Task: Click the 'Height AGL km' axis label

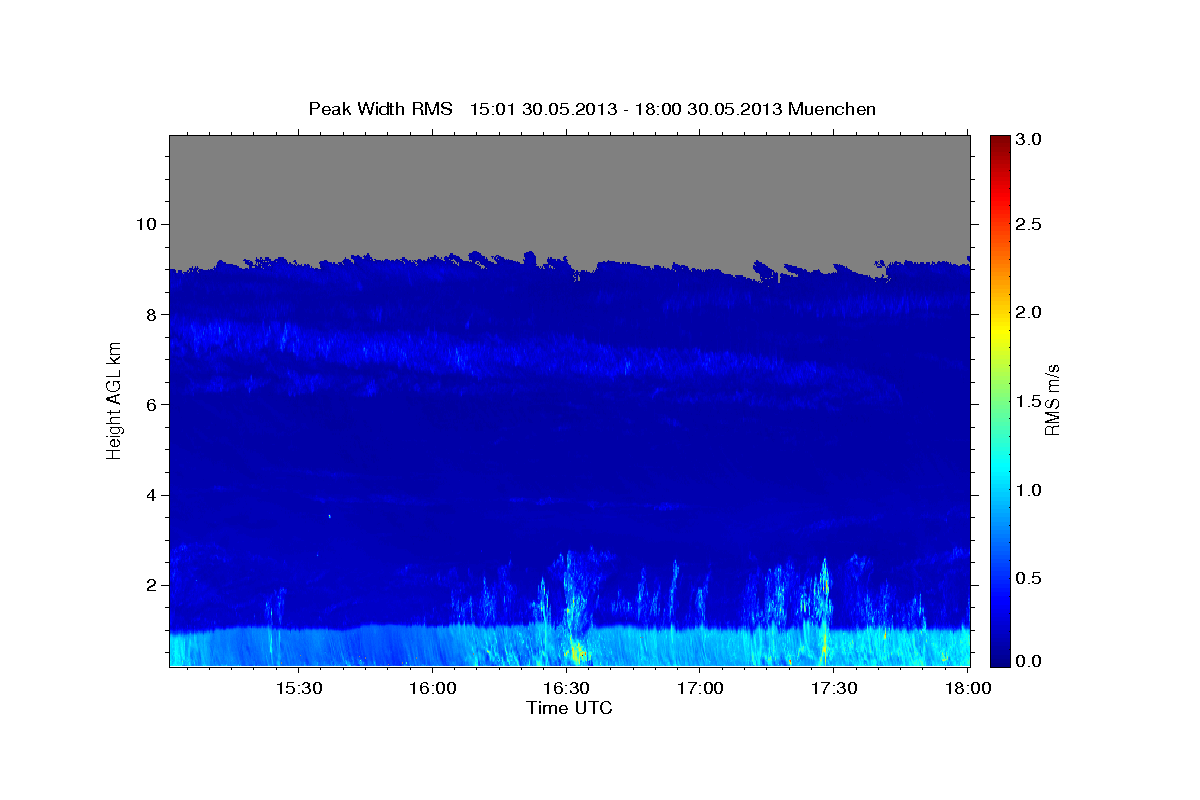Action: (115, 400)
